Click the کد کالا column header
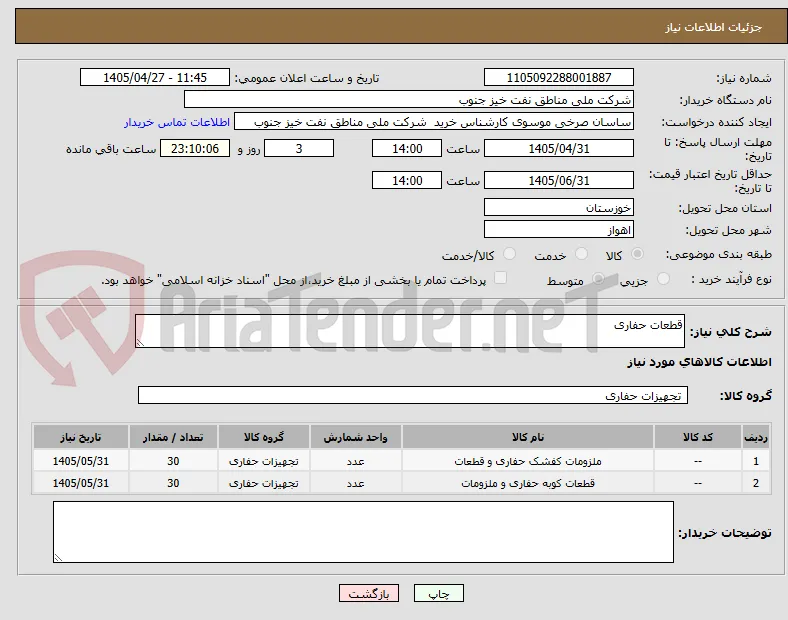This screenshot has height=620, width=788. pyautogui.click(x=698, y=437)
